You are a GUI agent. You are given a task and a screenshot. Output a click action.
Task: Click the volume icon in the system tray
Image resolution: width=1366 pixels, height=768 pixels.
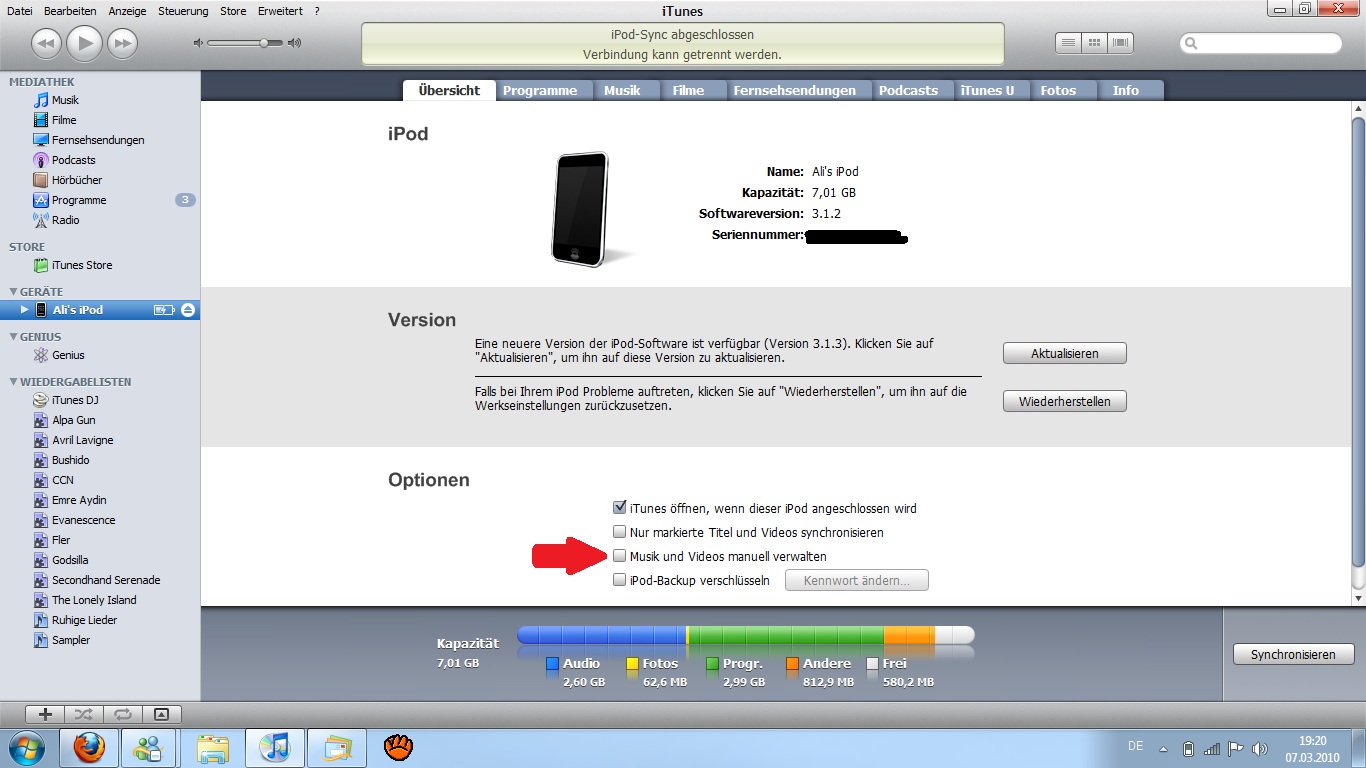(x=1259, y=748)
